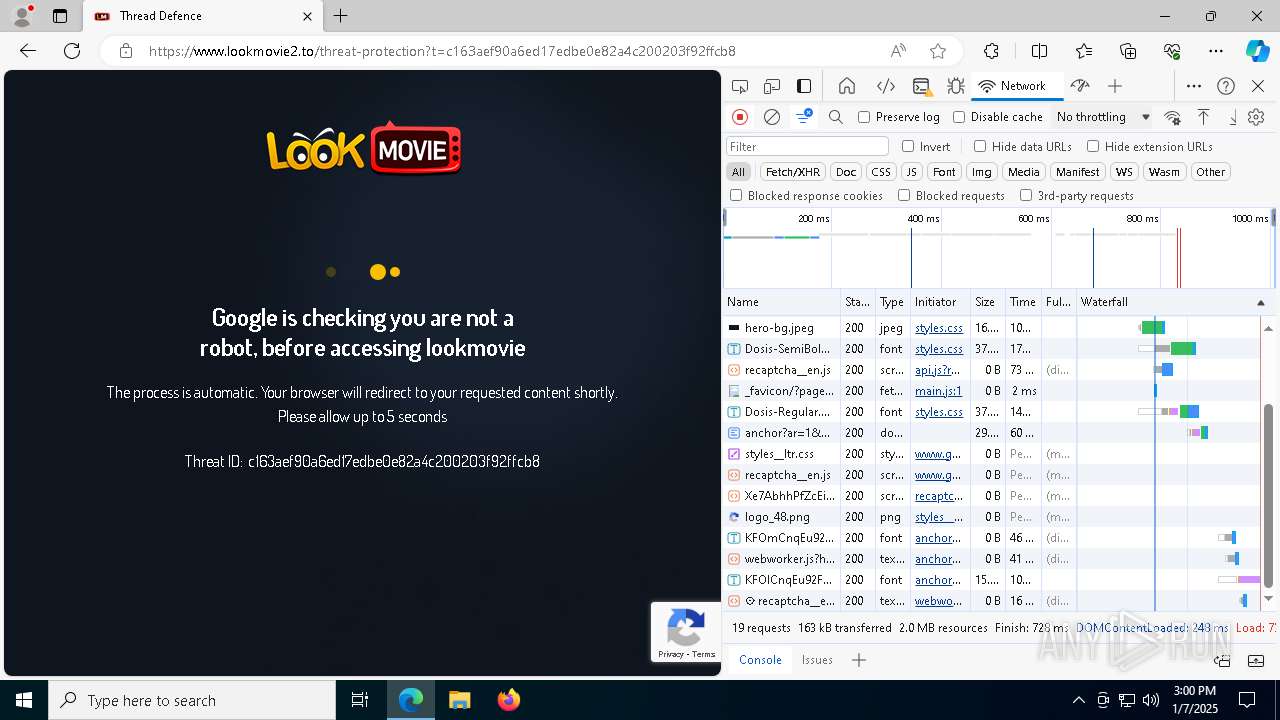The width and height of the screenshot is (1280, 720).
Task: Open network conditions wifi-gear icon
Action: 1172,117
